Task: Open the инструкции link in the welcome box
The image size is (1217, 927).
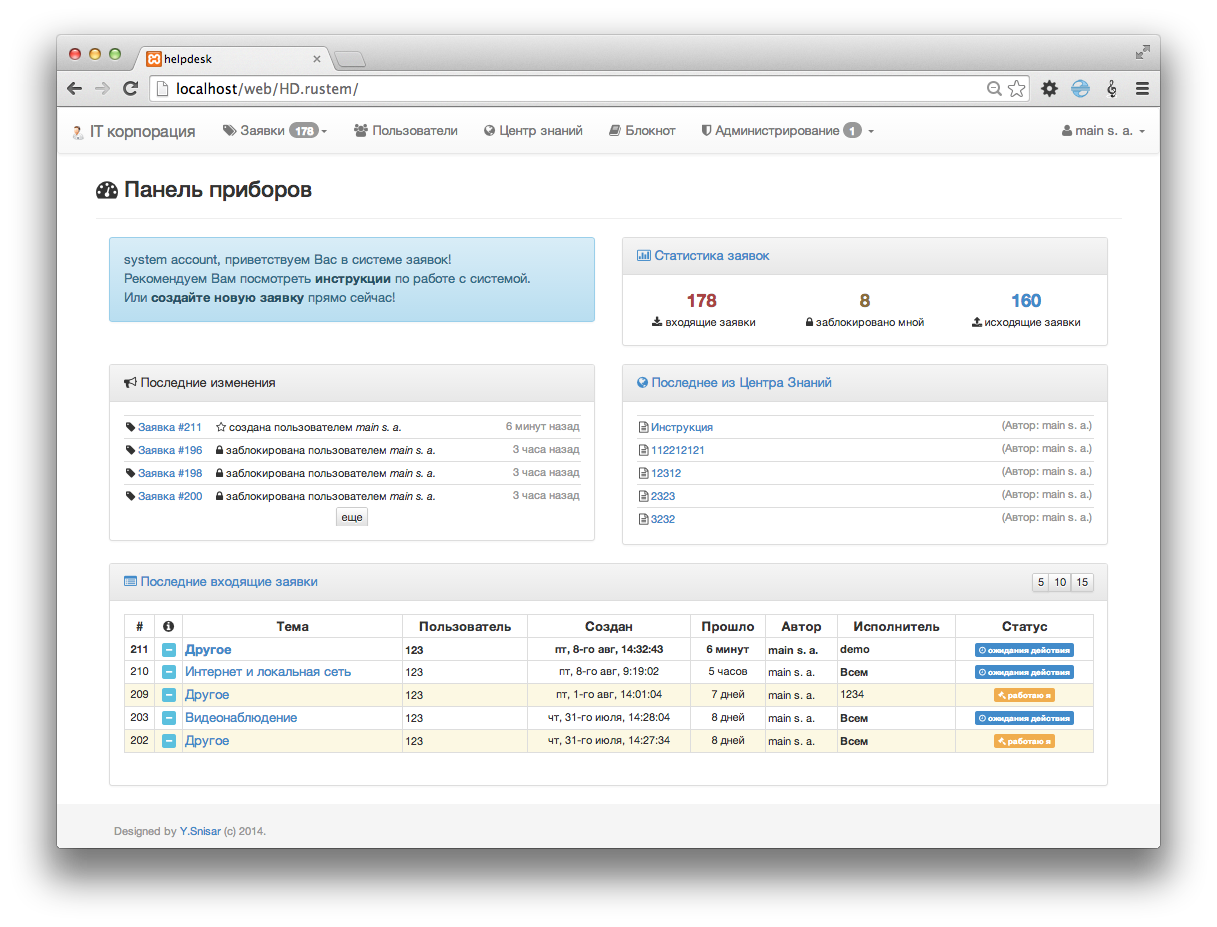Action: [x=353, y=279]
